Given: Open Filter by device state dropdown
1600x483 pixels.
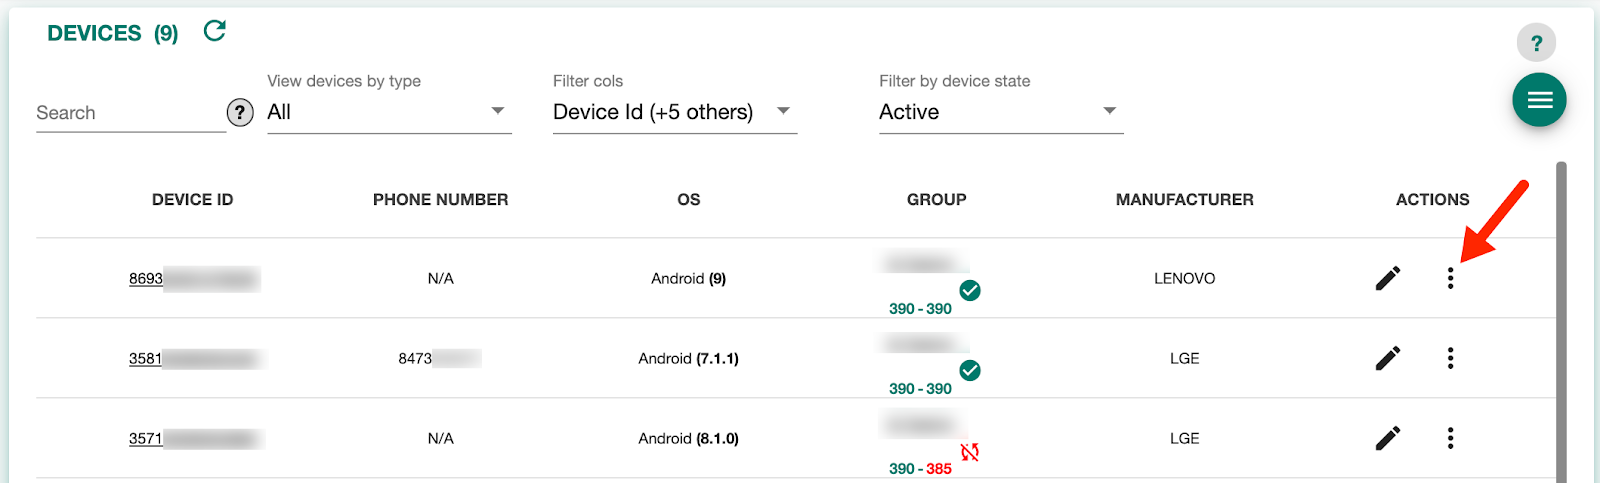Looking at the screenshot, I should pos(1001,112).
